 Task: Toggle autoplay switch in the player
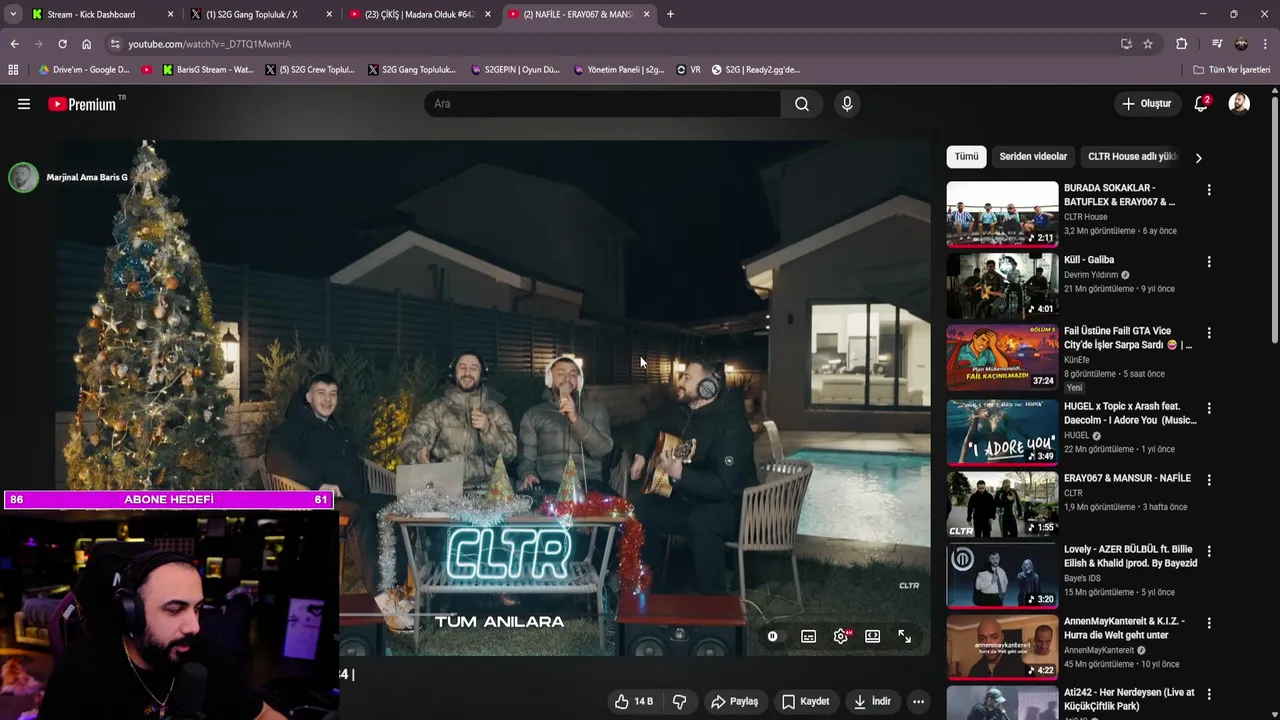click(x=772, y=636)
